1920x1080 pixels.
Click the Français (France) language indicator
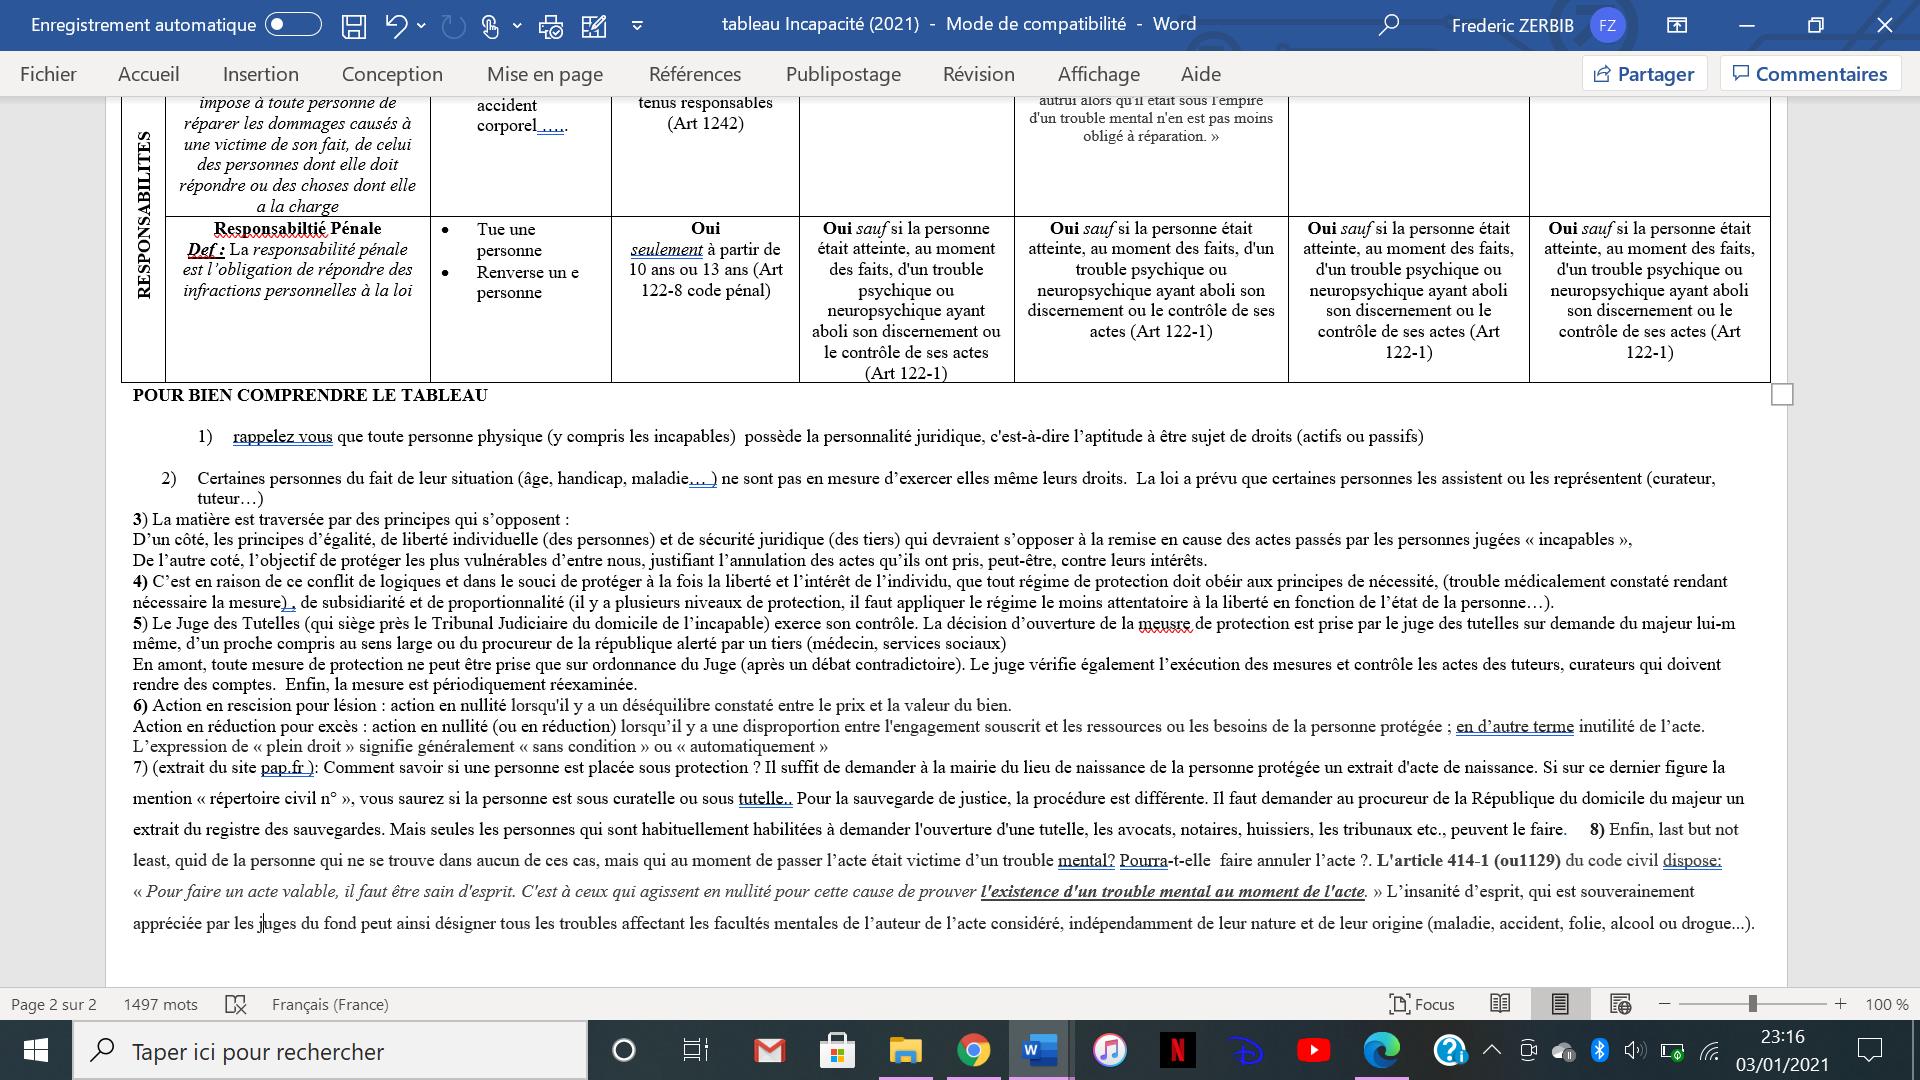(x=330, y=1004)
